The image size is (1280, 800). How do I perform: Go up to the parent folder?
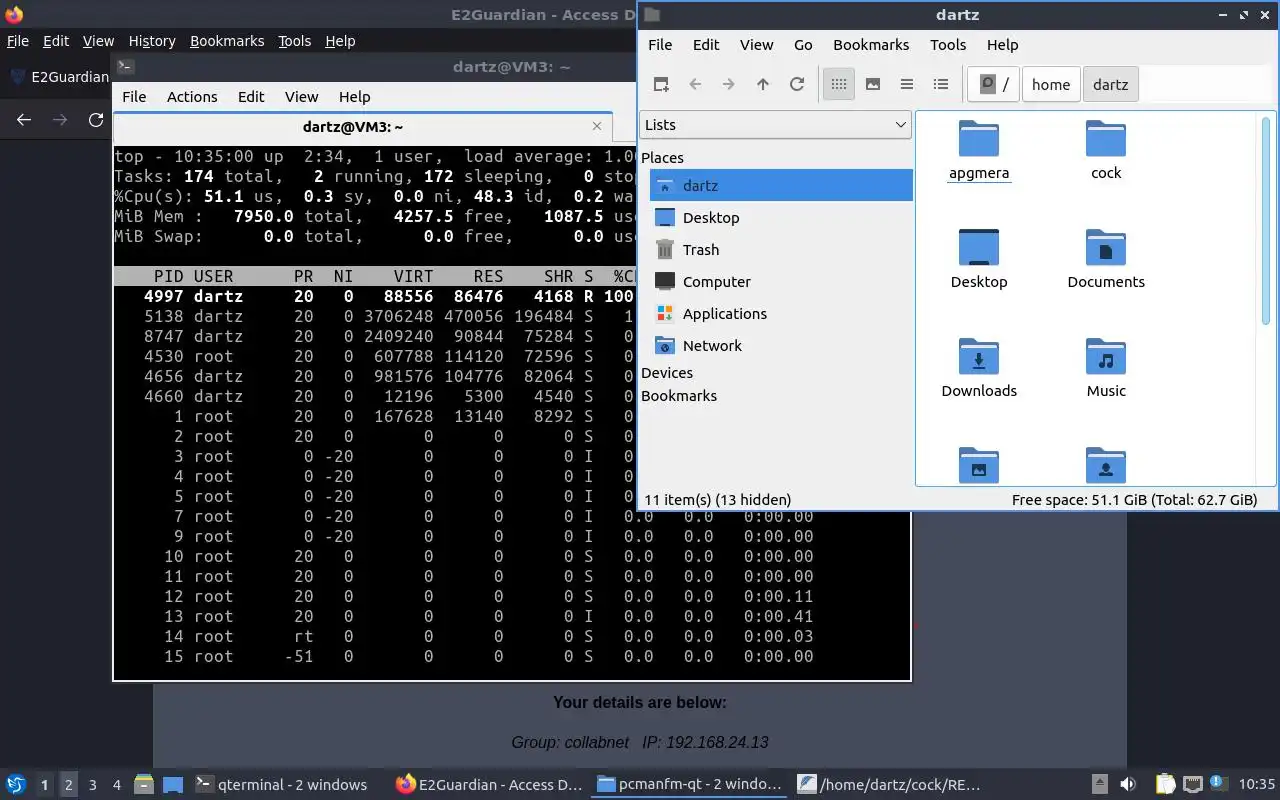(x=763, y=85)
